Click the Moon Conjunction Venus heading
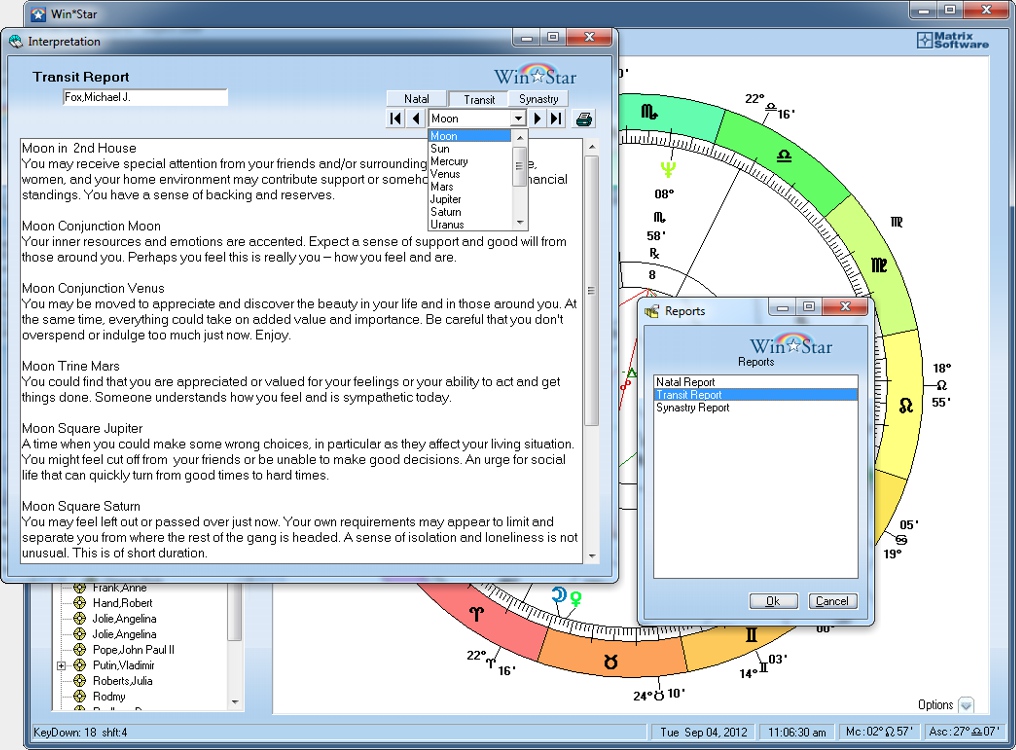Image resolution: width=1016 pixels, height=750 pixels. 93,288
